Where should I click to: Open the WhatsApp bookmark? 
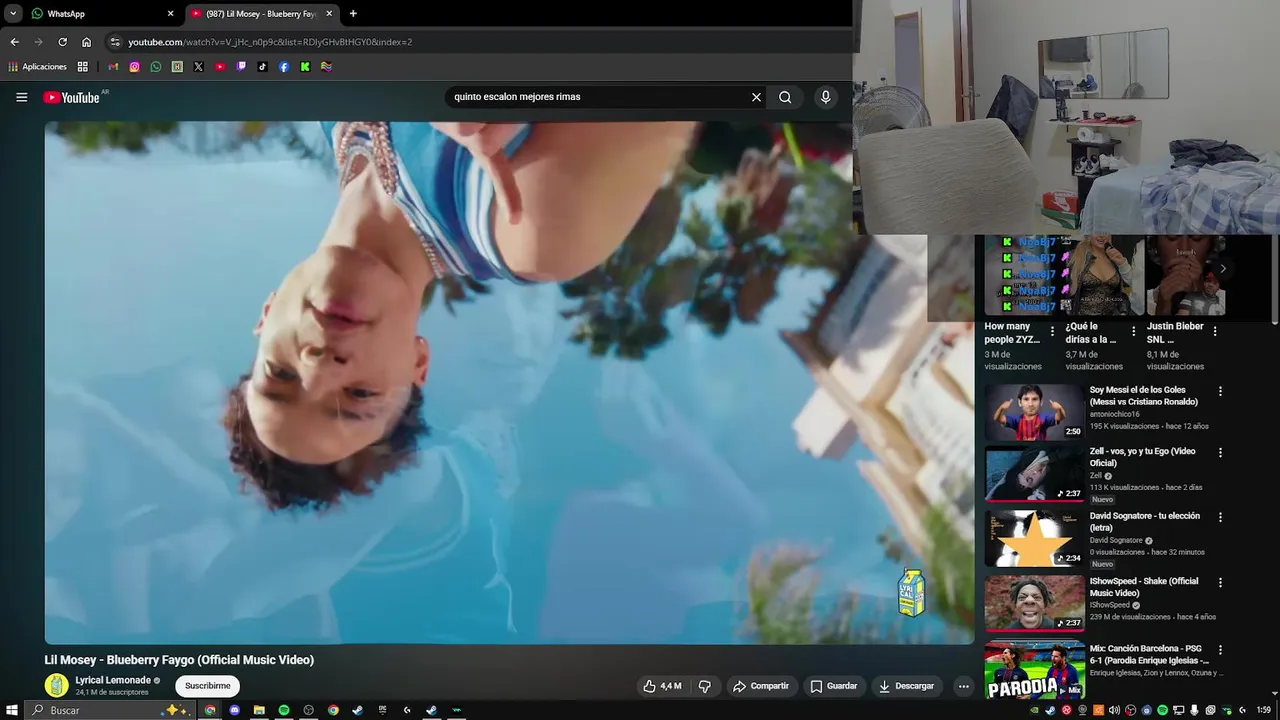pos(156,67)
